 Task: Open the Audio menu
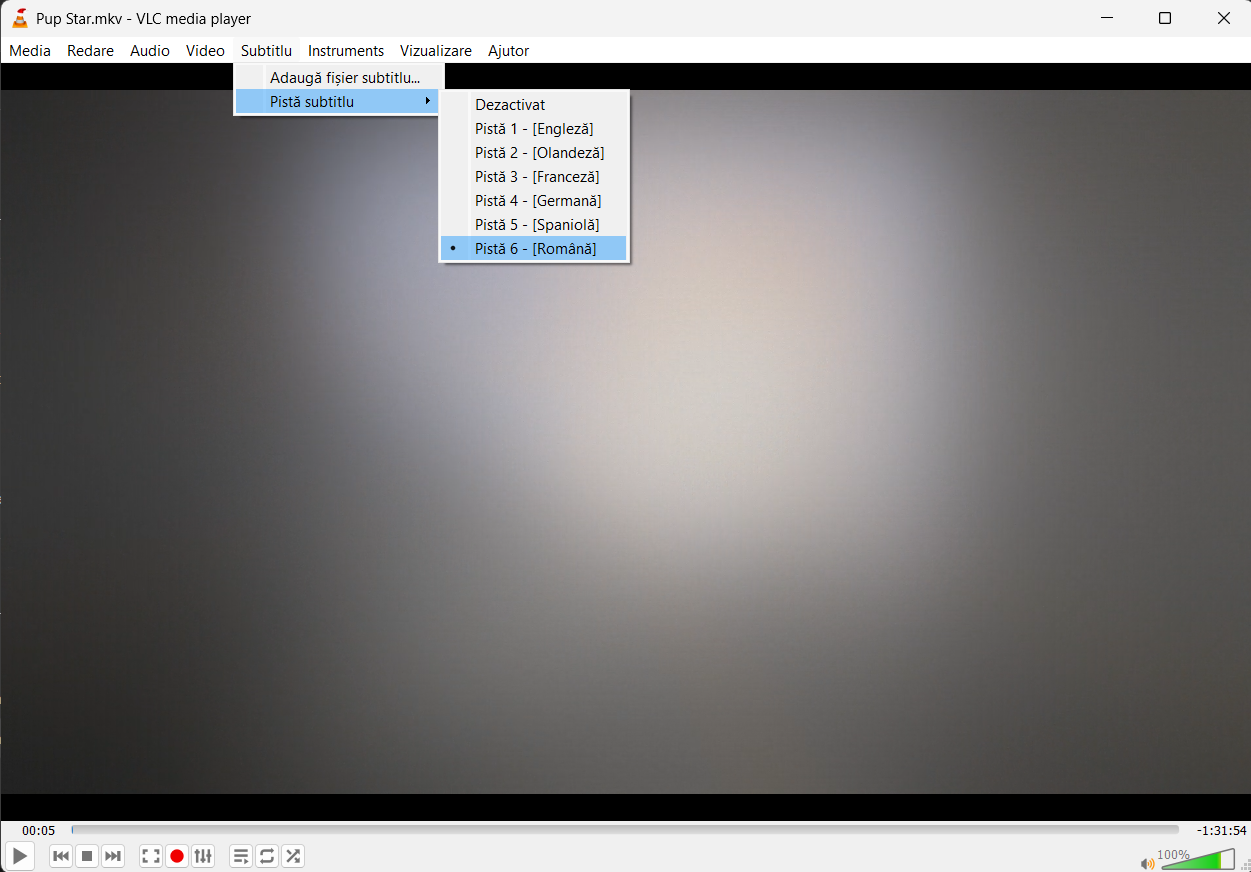150,50
